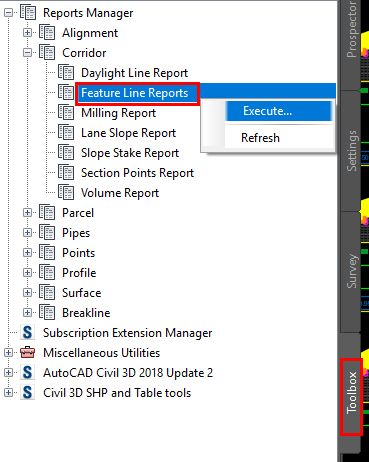
Task: Expand the Surface node
Action: point(27,293)
